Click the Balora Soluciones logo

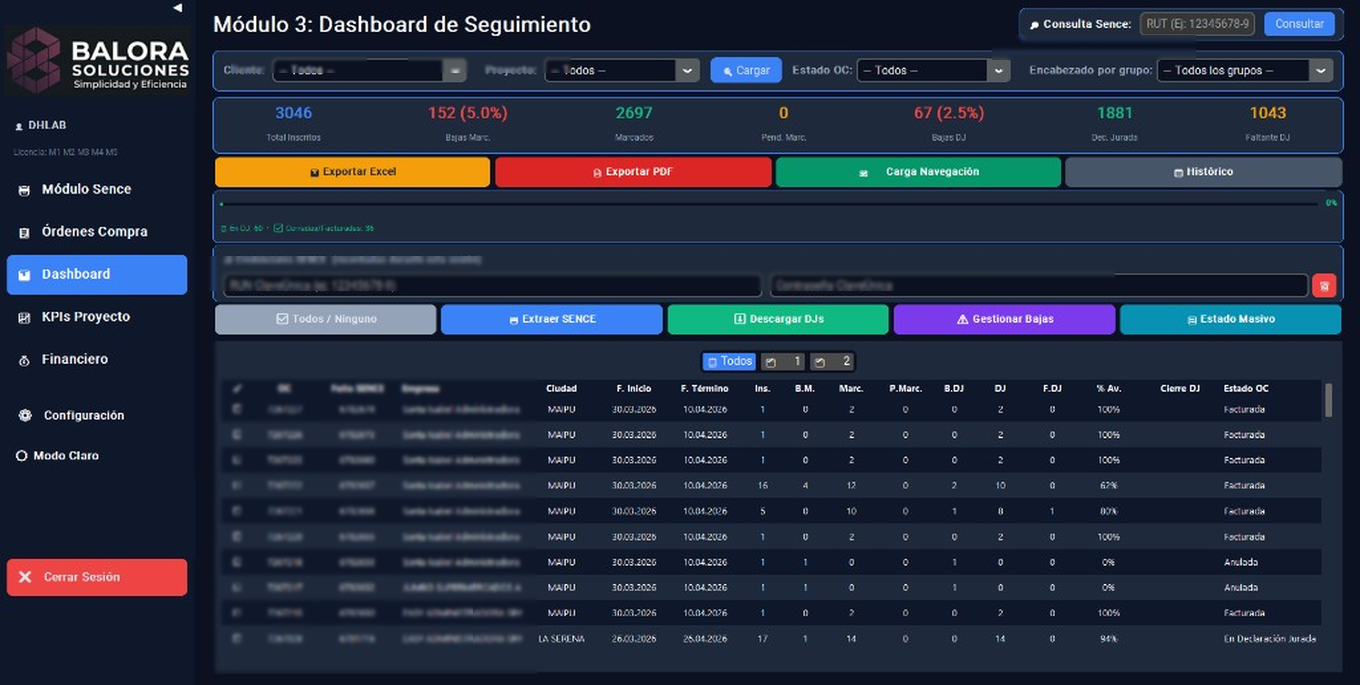click(x=97, y=62)
